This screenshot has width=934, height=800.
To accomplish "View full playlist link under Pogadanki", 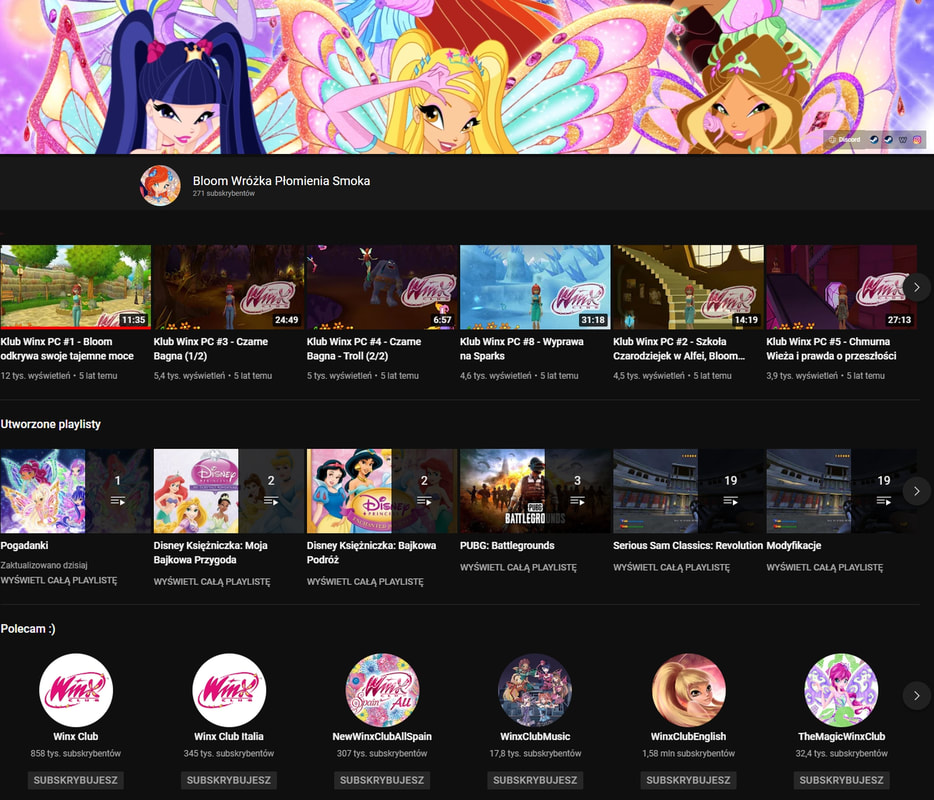I will point(59,580).
